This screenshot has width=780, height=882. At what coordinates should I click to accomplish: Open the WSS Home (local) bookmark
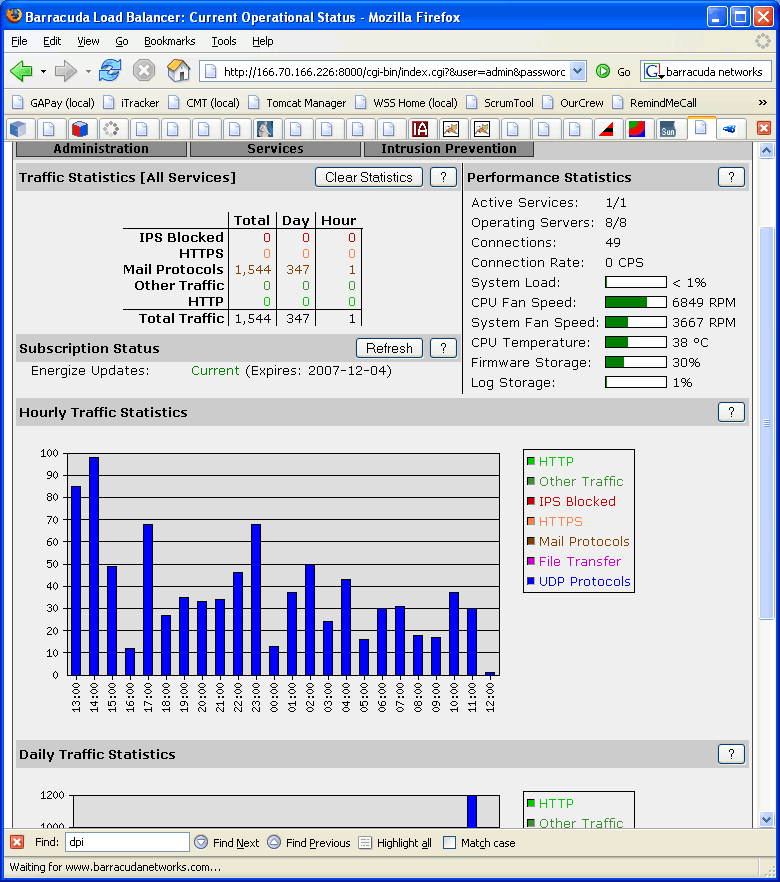(x=406, y=103)
